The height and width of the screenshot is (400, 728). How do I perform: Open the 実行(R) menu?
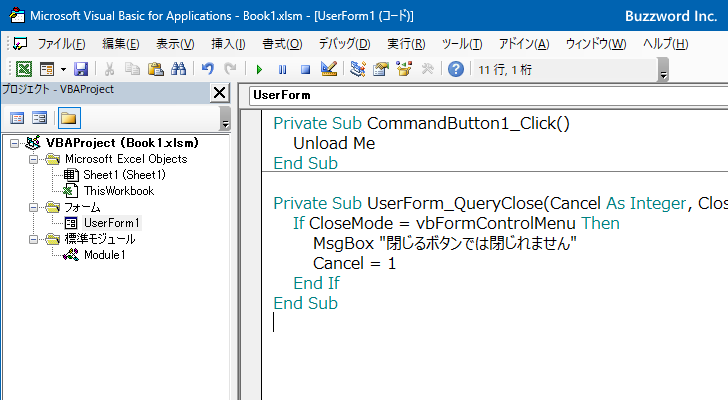point(406,44)
